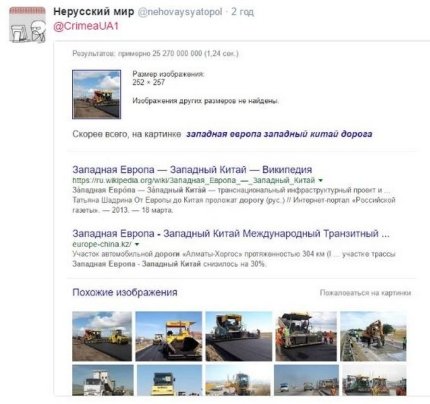Open third similar image of asphalt paver

tap(239, 336)
